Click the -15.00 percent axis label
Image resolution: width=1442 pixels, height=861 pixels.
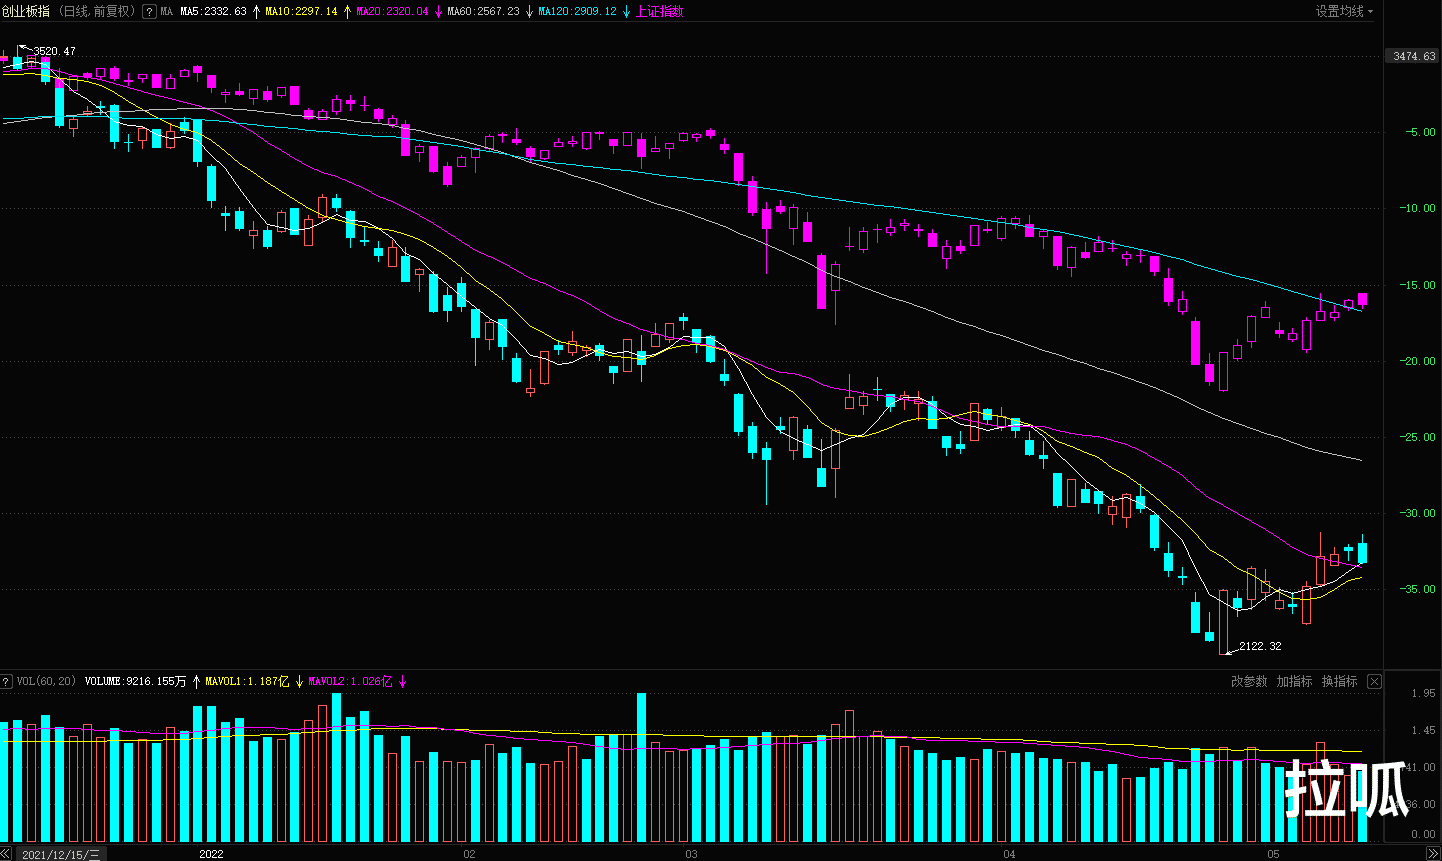[x=1418, y=285]
